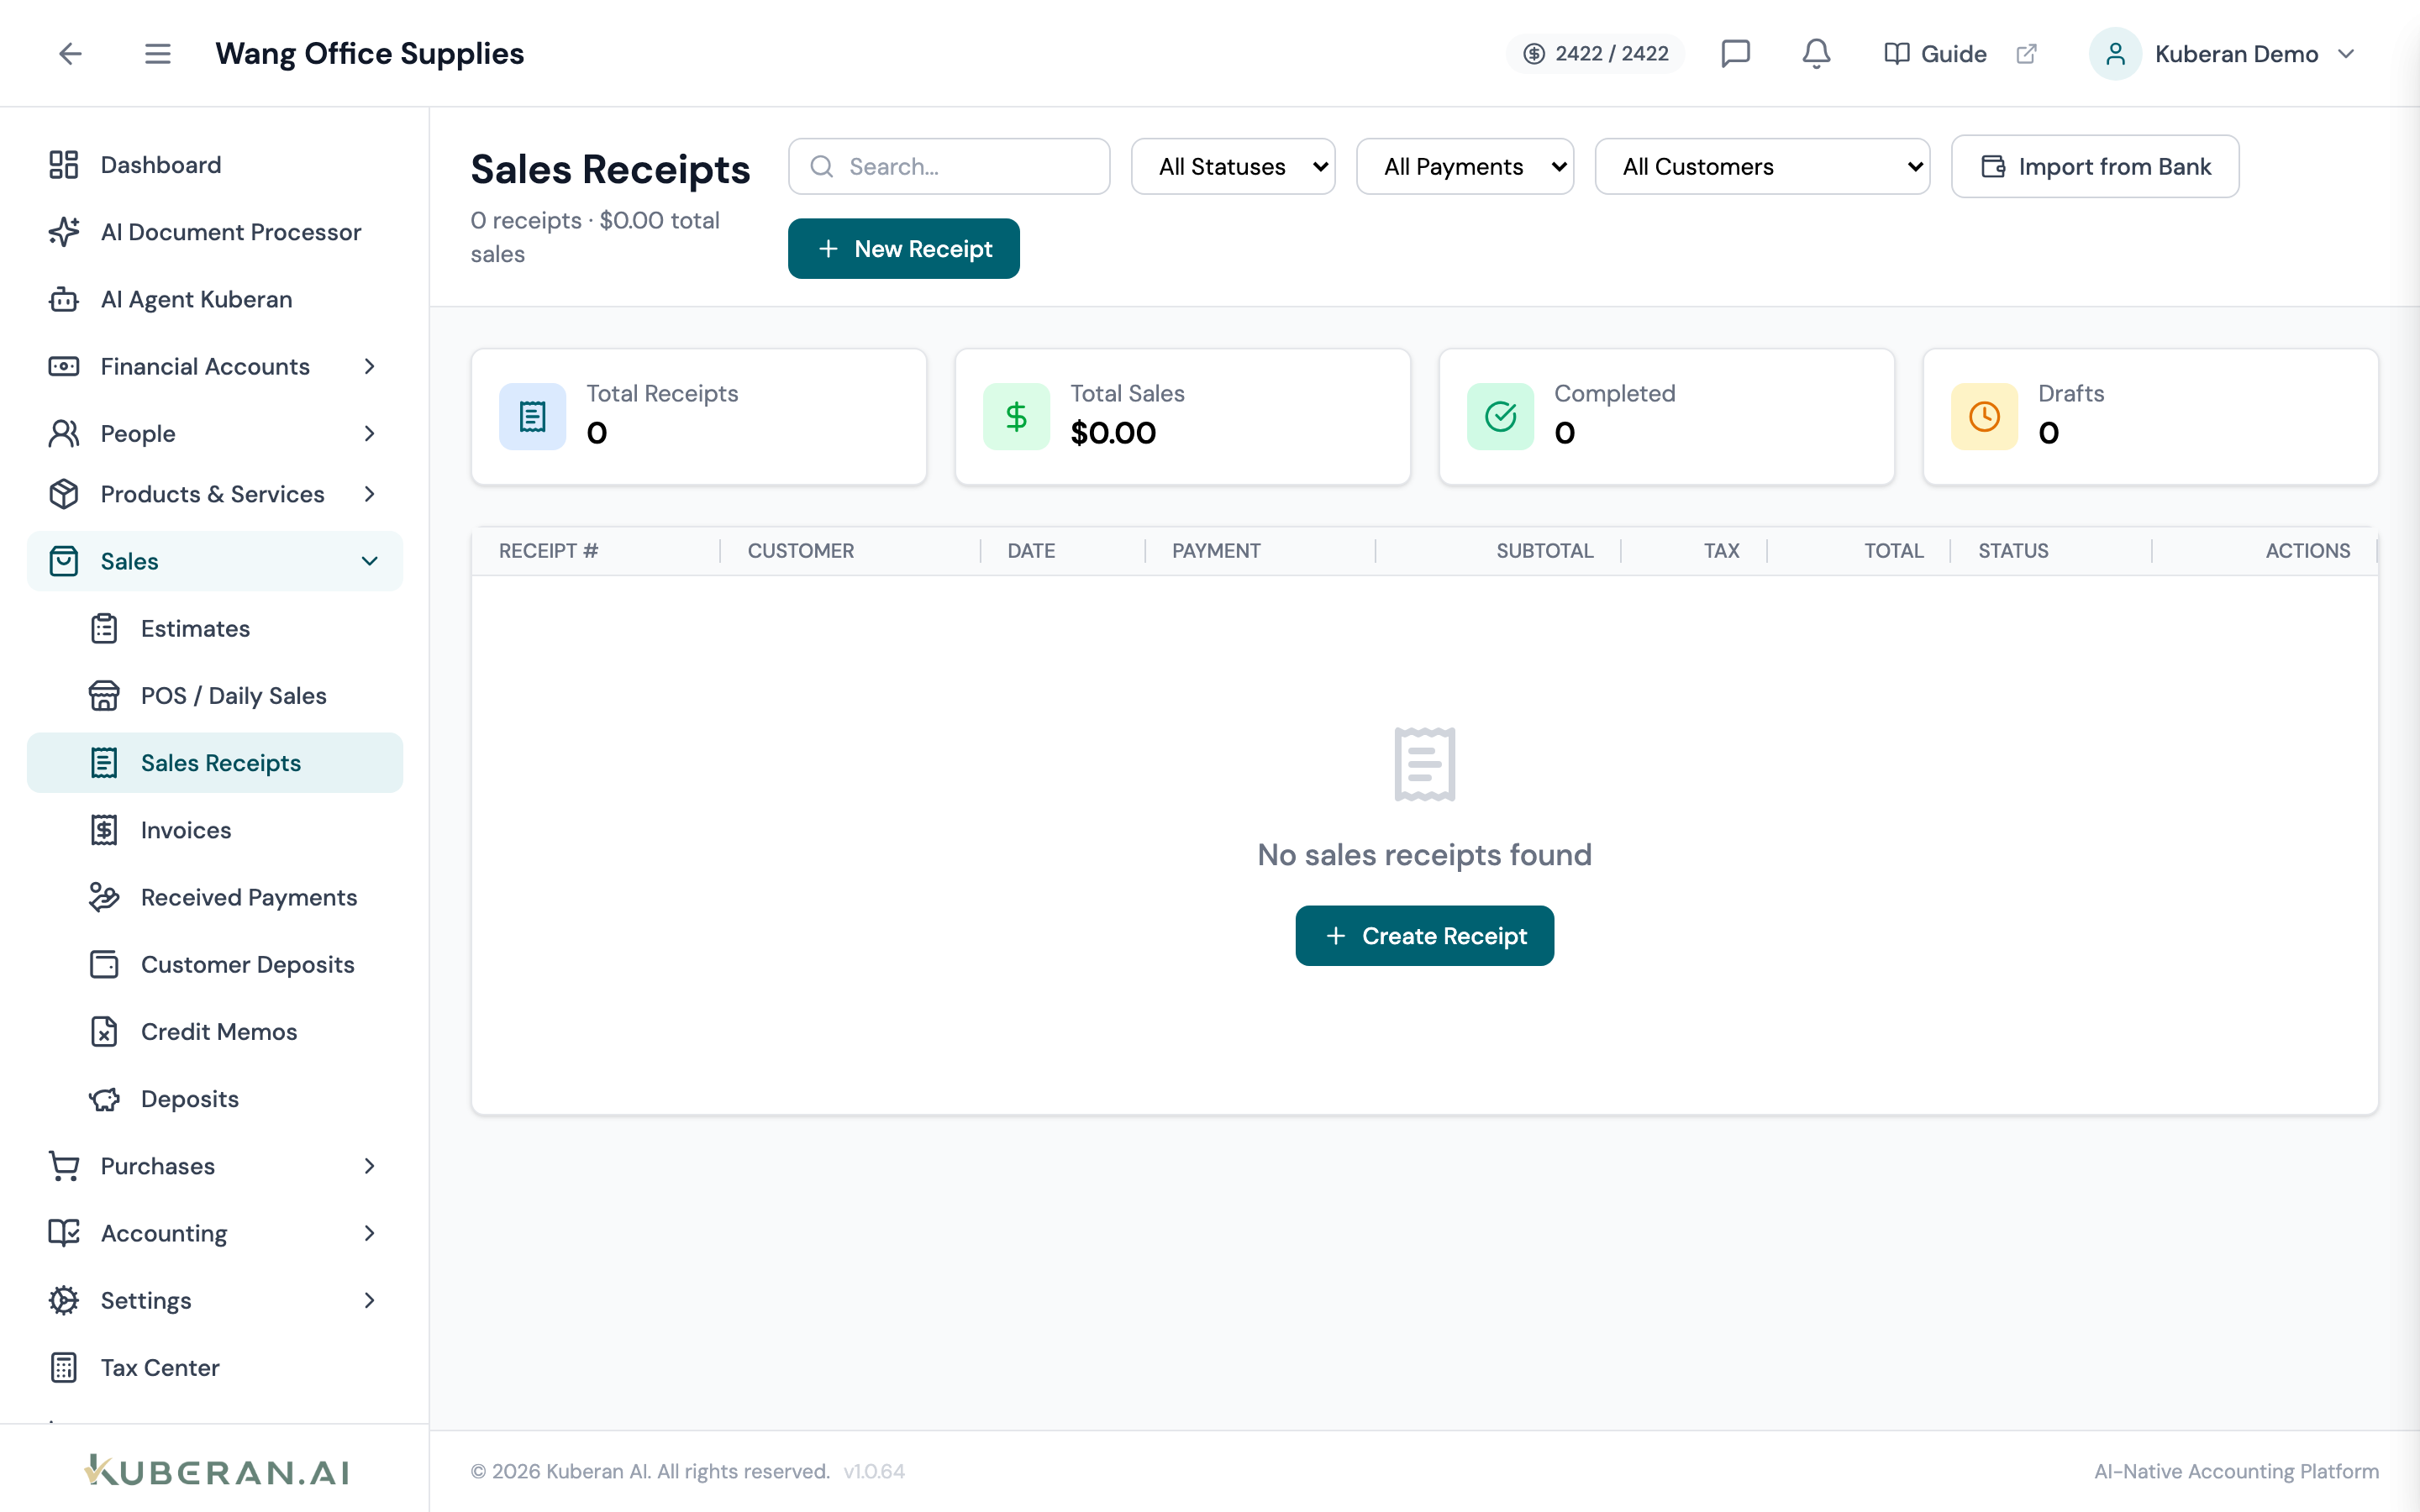
Task: Toggle the hamburger menu icon
Action: click(x=157, y=53)
